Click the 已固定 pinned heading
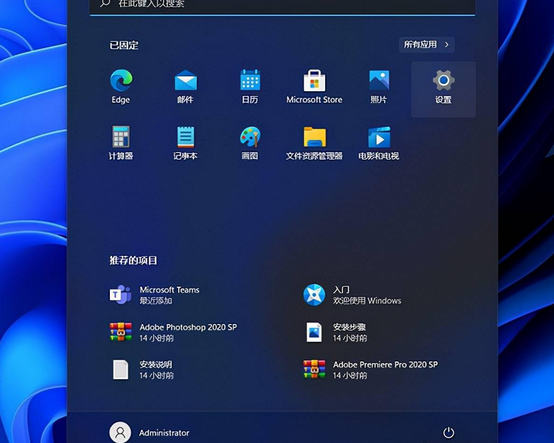 pyautogui.click(x=124, y=45)
